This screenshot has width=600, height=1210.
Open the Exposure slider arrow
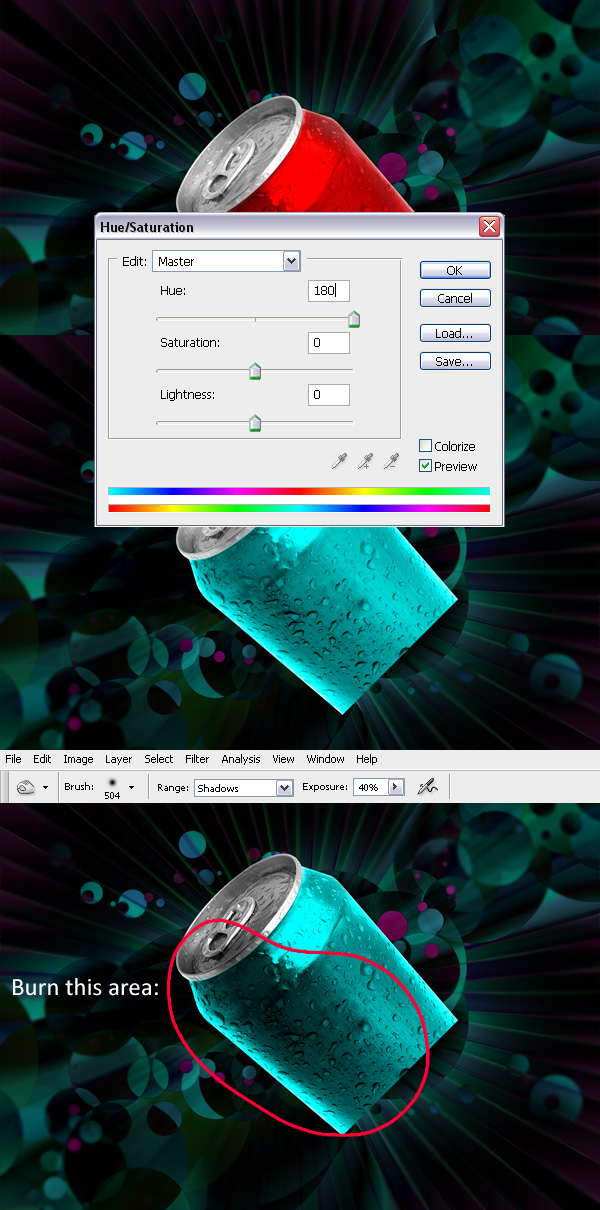pyautogui.click(x=396, y=788)
